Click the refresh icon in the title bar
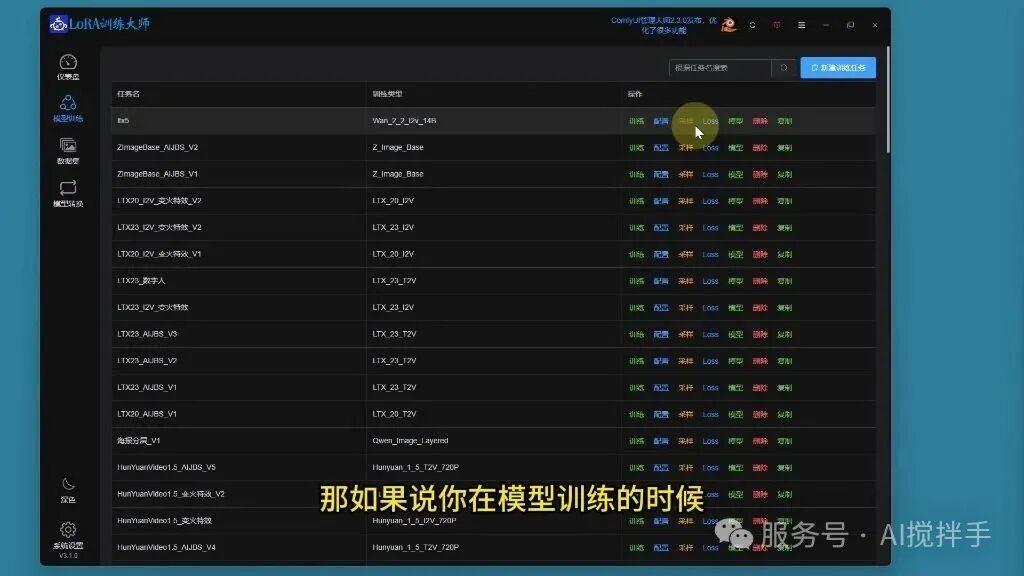Viewport: 1024px width, 576px height. pyautogui.click(x=752, y=25)
